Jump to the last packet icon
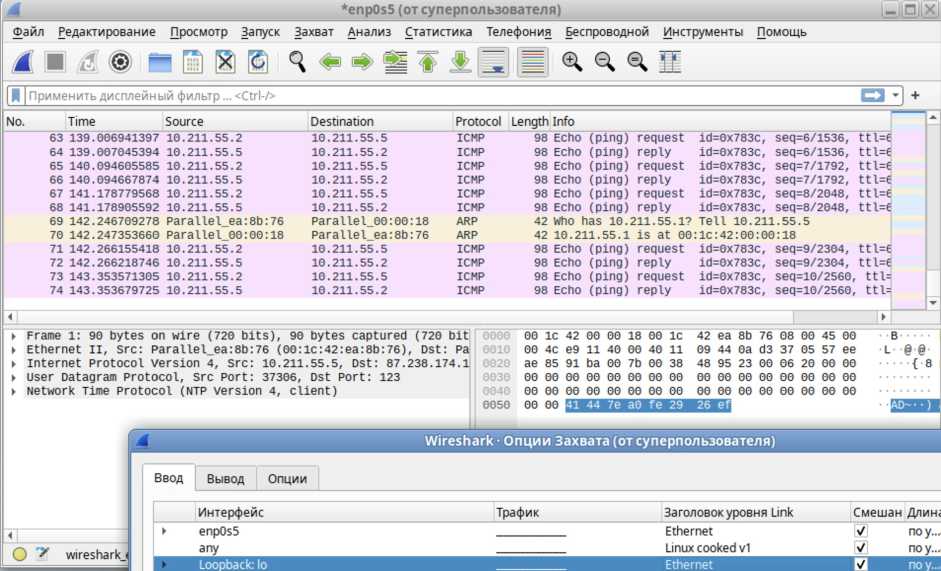The width and height of the screenshot is (941, 571). click(x=460, y=62)
